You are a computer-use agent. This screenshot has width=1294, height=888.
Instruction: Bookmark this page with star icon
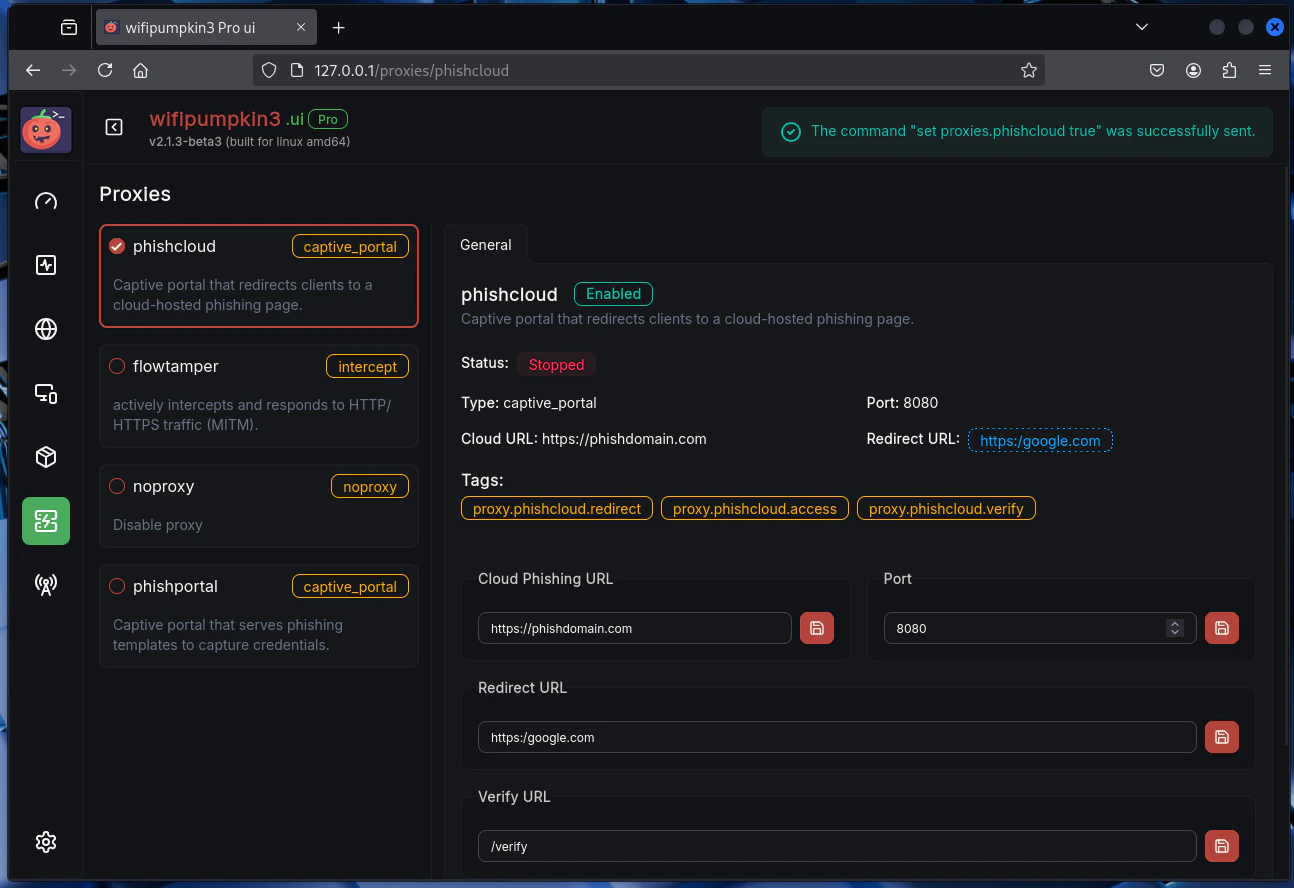coord(1028,70)
